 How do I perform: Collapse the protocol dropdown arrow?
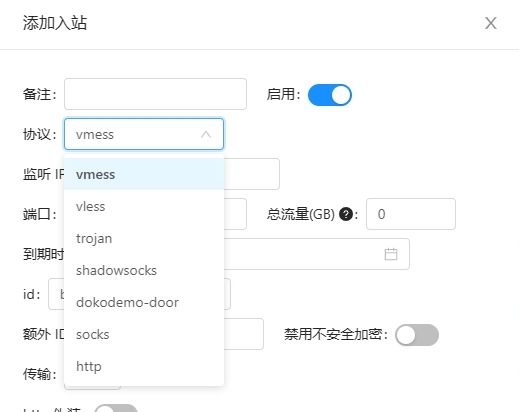tap(206, 134)
